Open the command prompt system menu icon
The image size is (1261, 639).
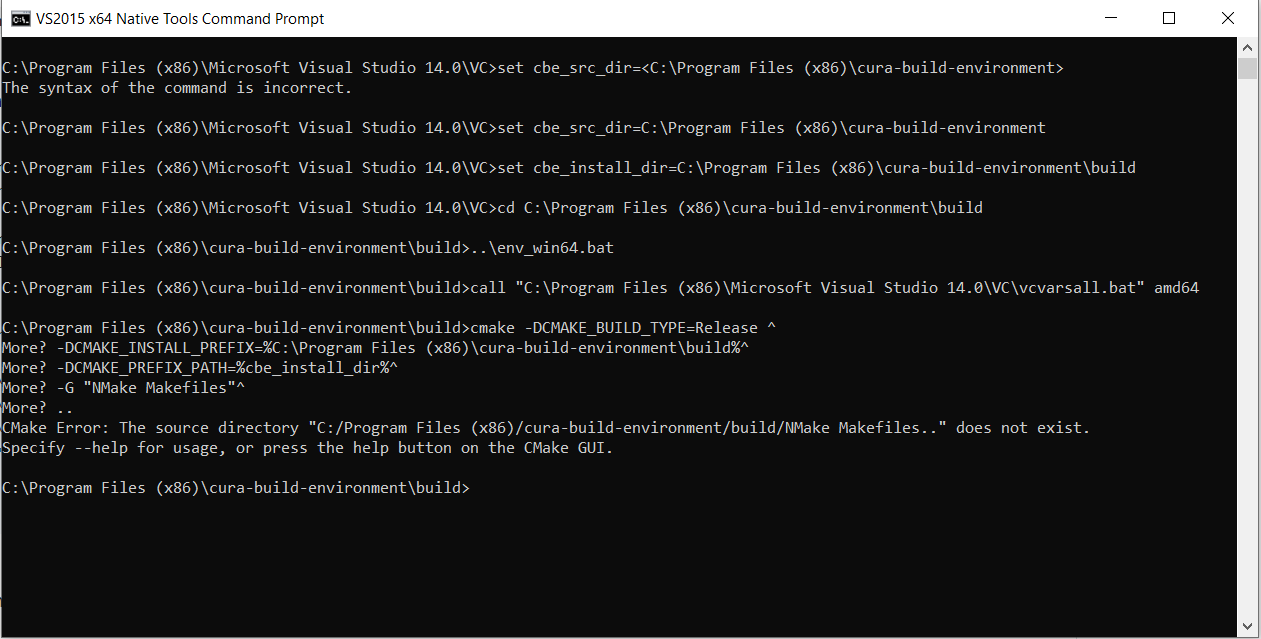19,19
